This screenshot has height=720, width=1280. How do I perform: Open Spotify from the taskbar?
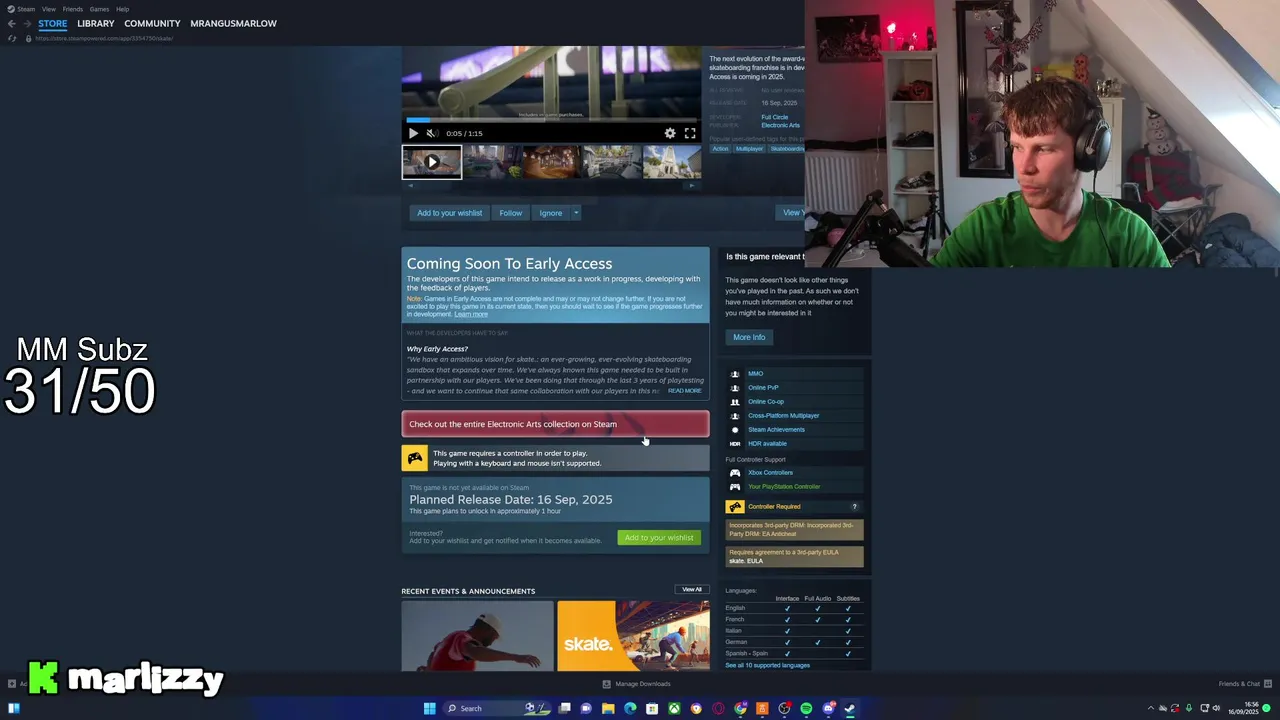[806, 708]
